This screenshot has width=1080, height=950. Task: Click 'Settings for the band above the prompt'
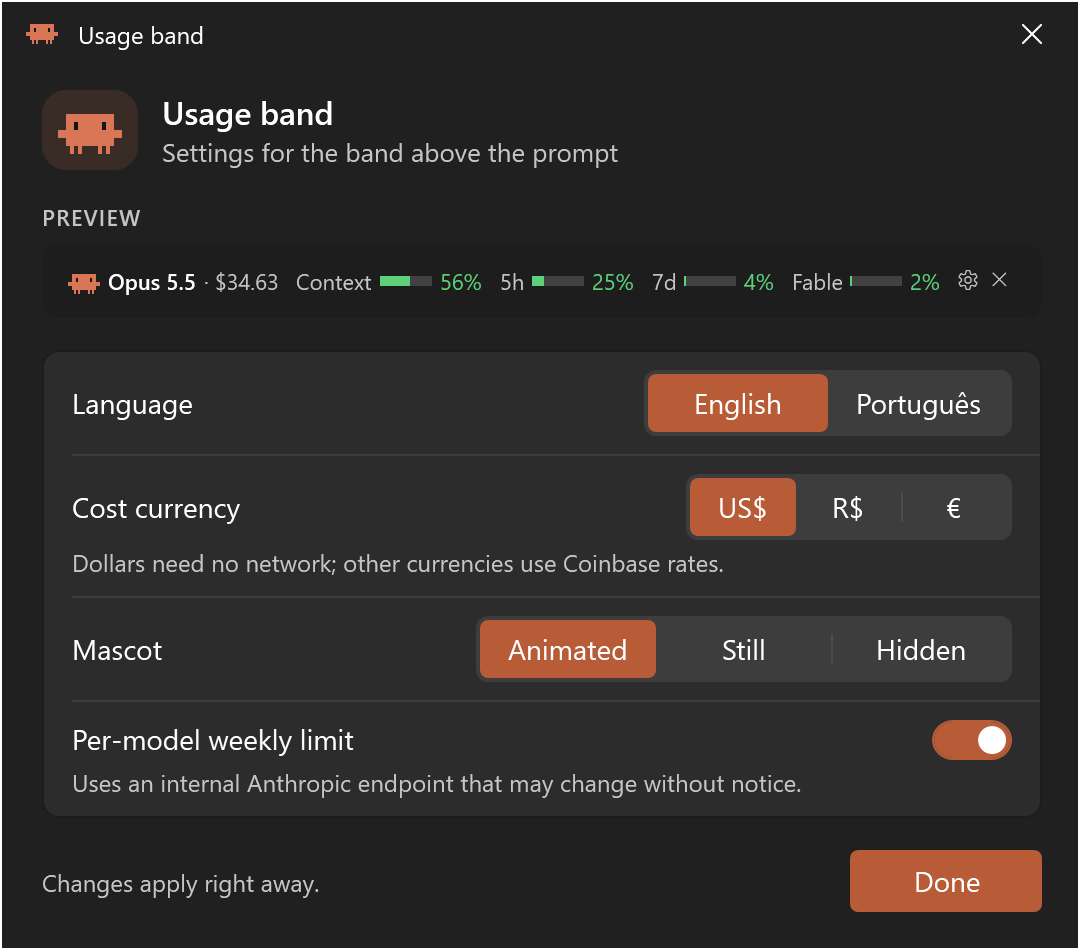[x=390, y=154]
